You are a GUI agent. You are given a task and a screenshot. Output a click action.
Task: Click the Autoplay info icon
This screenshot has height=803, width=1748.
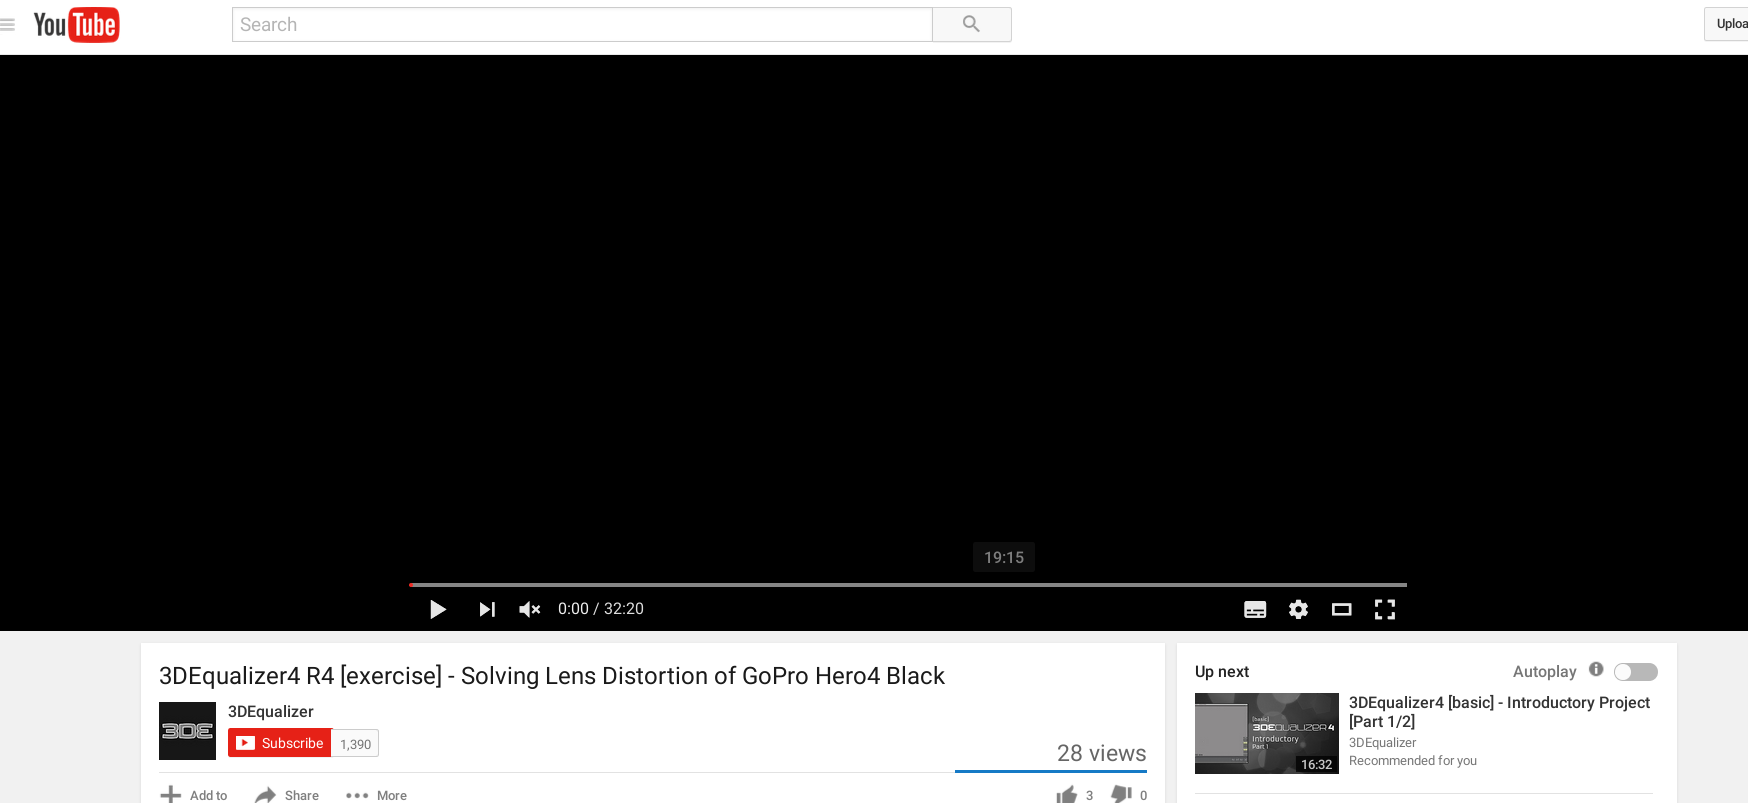pyautogui.click(x=1596, y=669)
